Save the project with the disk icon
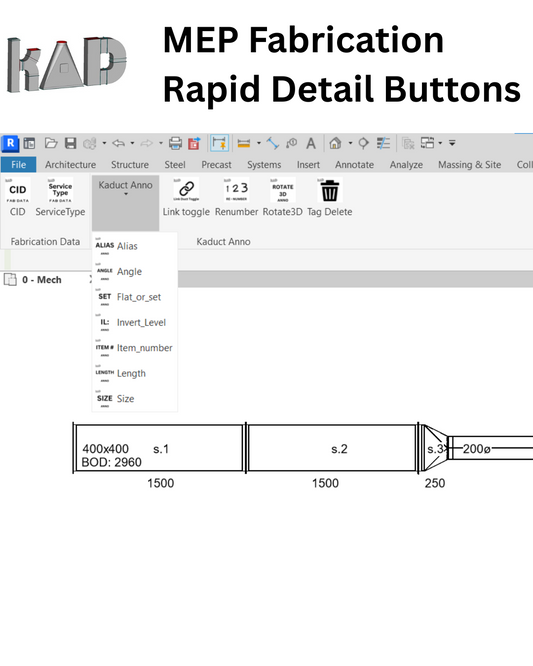 pyautogui.click(x=70, y=143)
